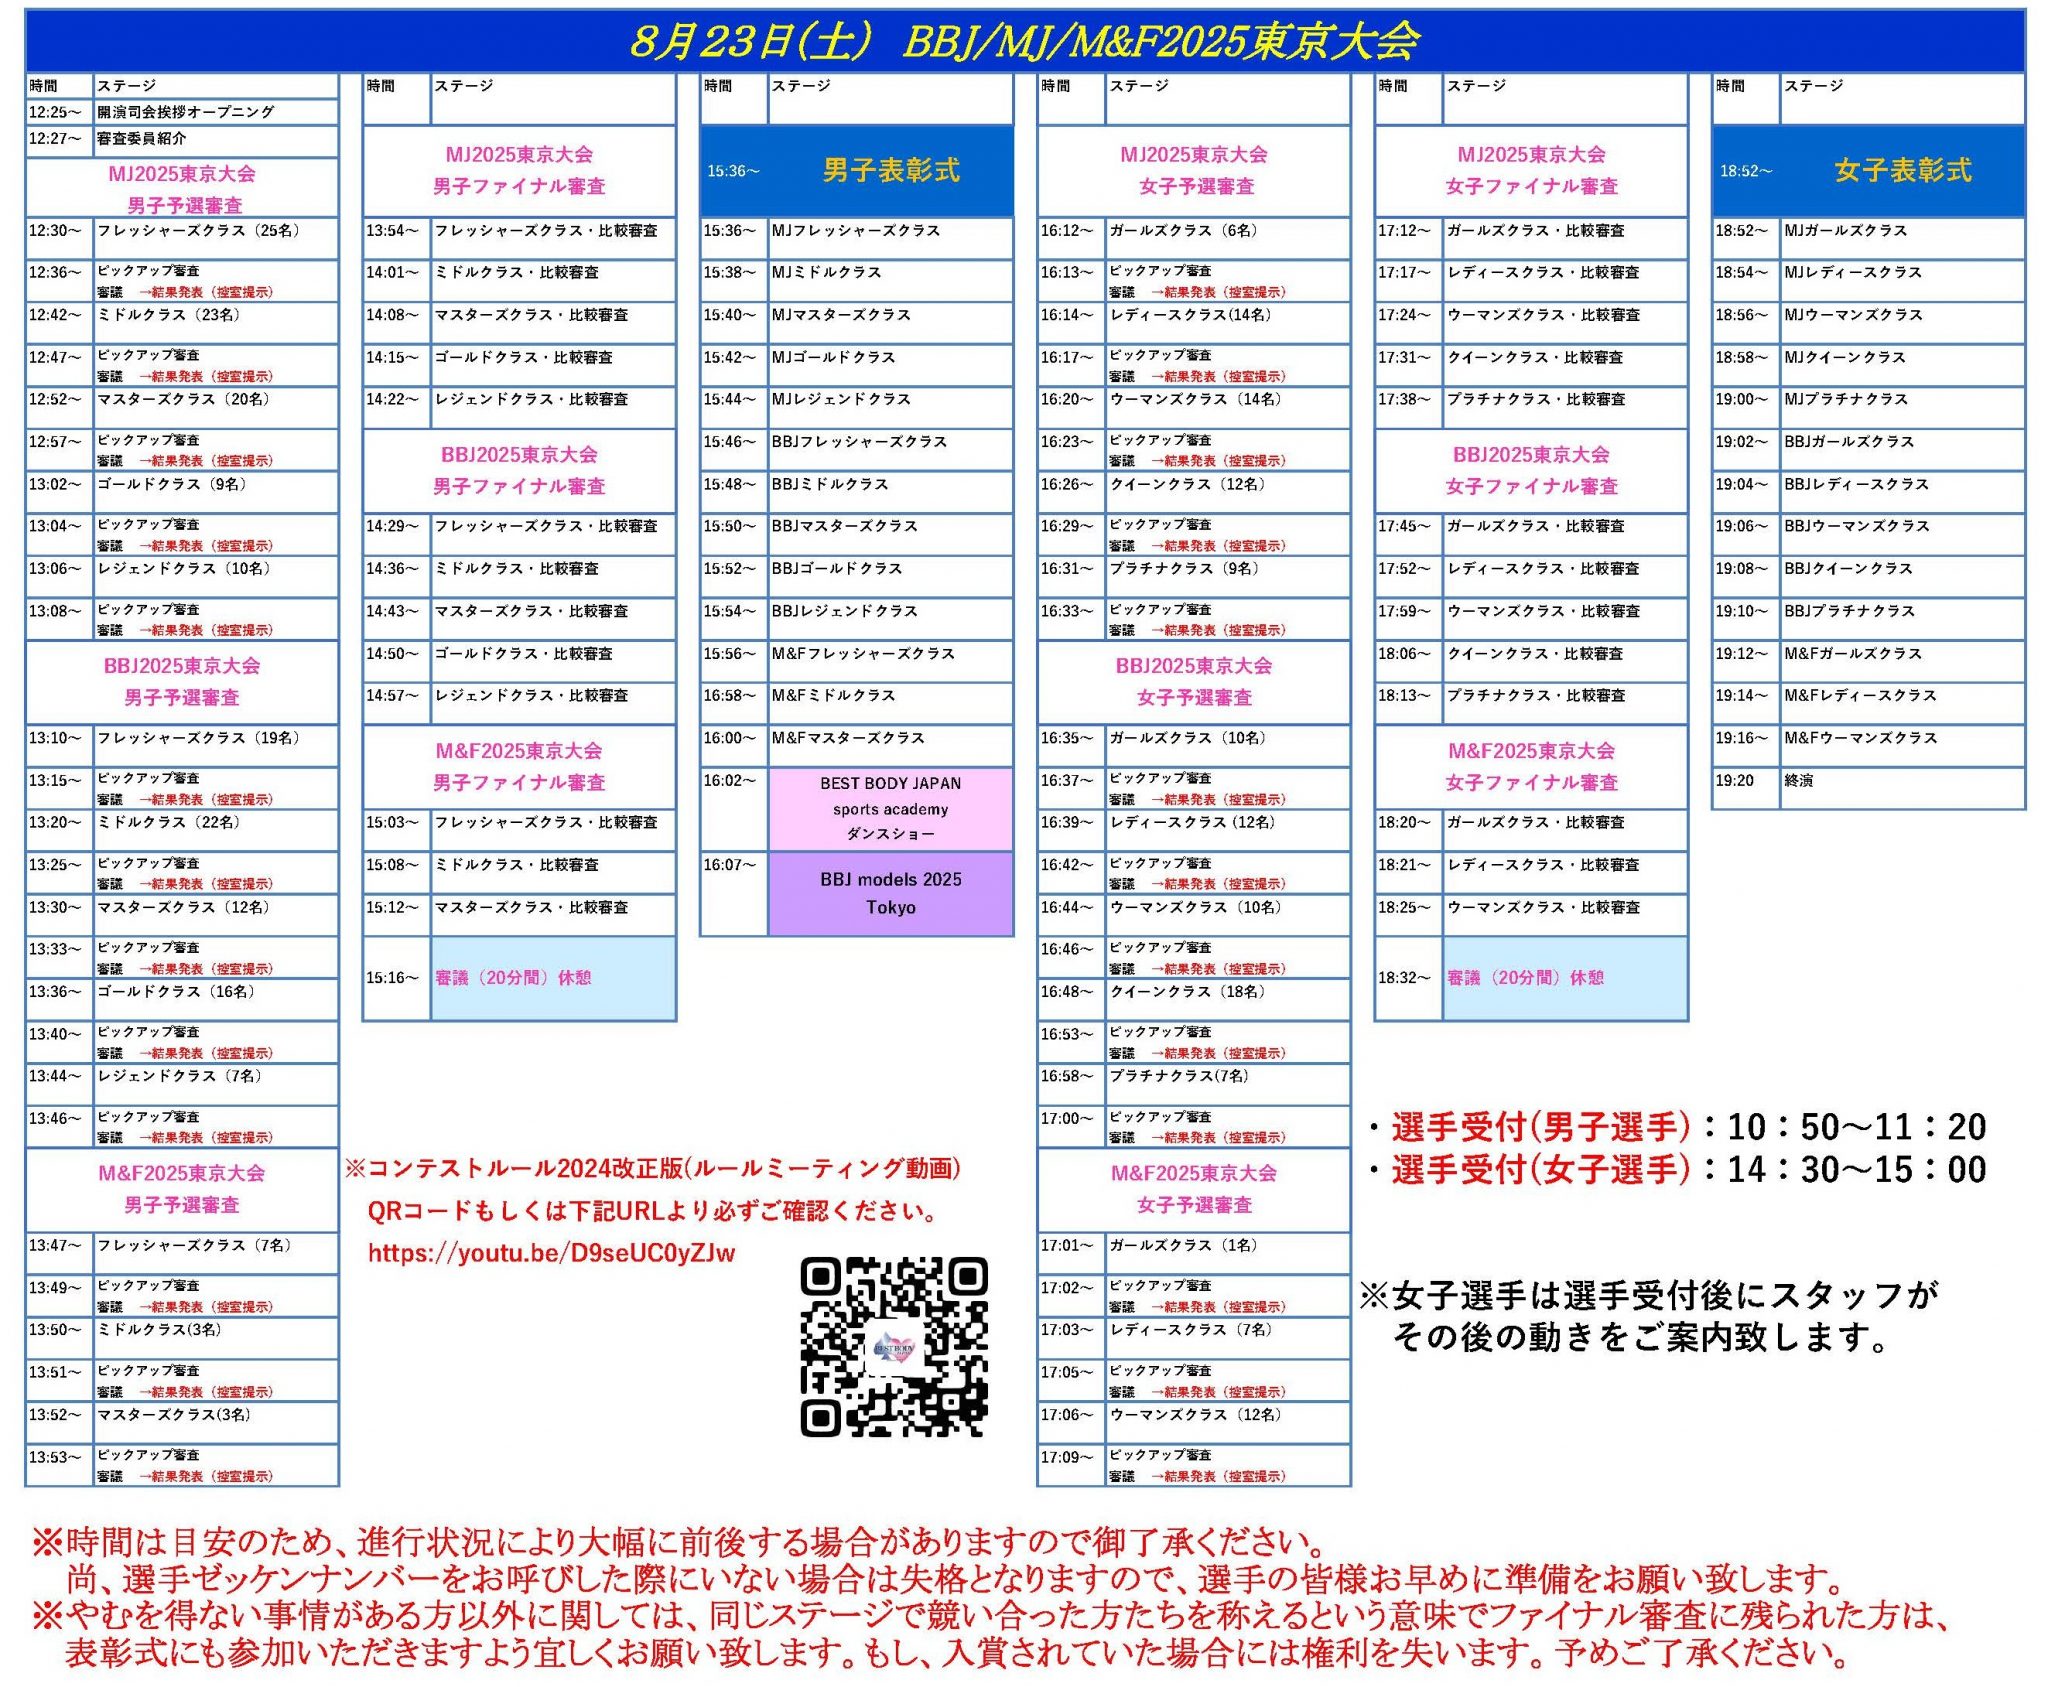Image resolution: width=2048 pixels, height=1687 pixels.
Task: Click the MJガールズクラス award row
Action: (x=1845, y=231)
